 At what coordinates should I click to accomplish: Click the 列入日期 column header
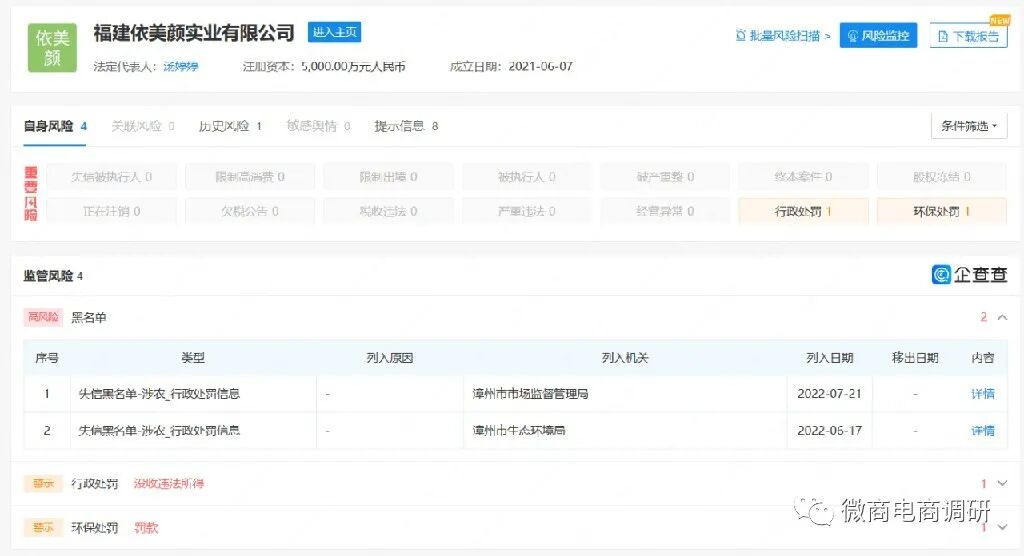point(829,358)
